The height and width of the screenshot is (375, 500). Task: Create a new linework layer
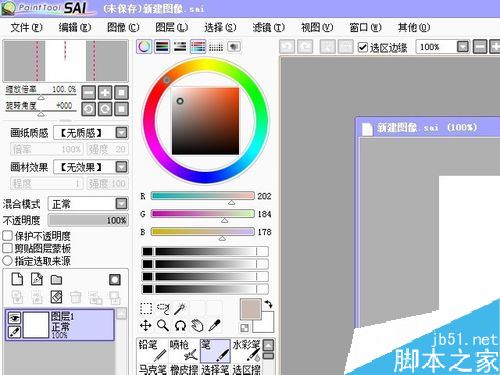[x=37, y=279]
